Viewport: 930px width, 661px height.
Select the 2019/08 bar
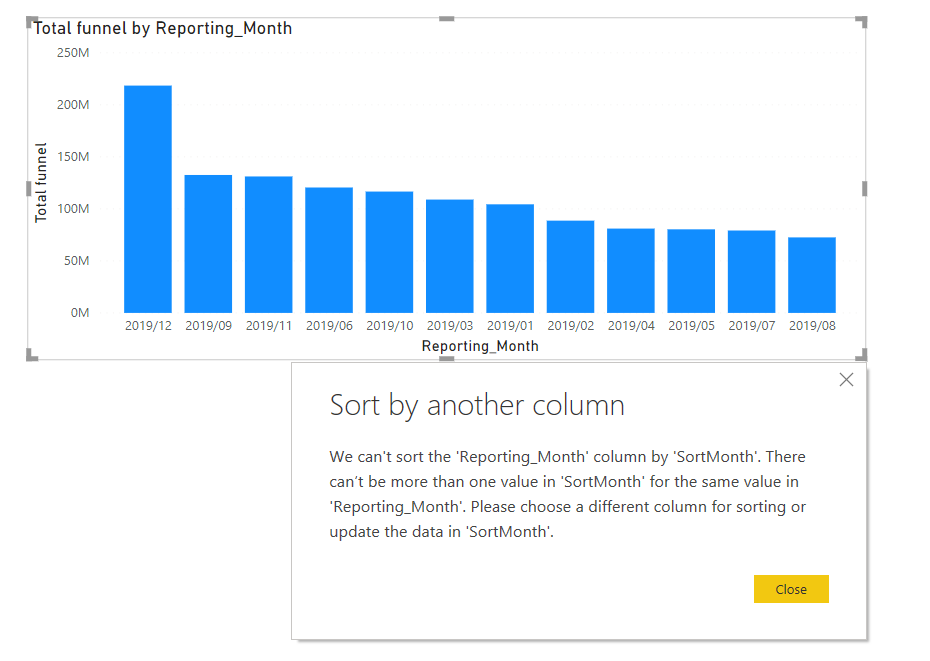pos(812,275)
